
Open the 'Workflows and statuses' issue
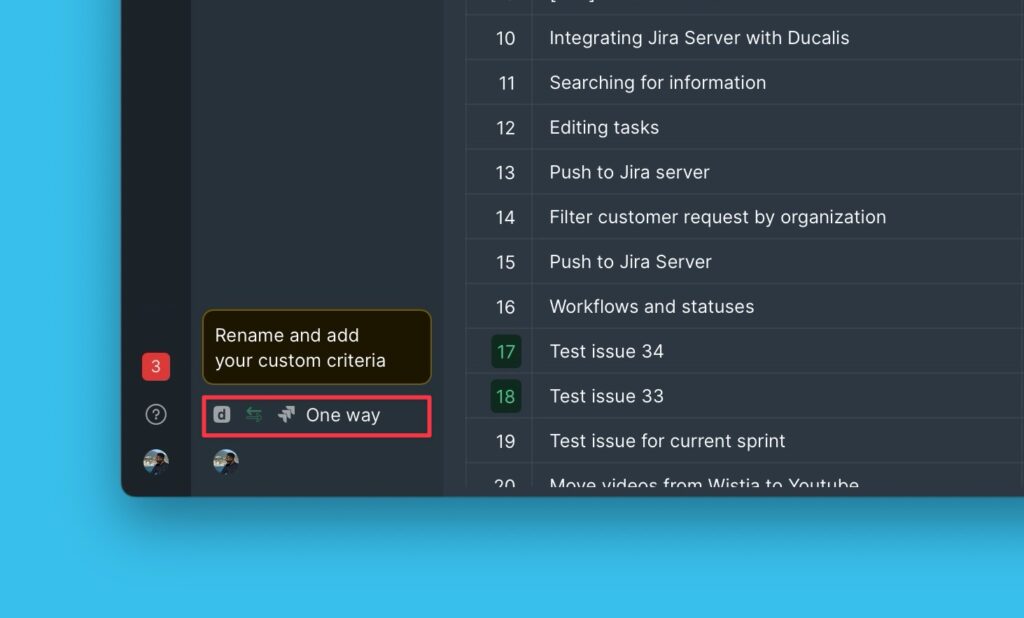click(651, 307)
